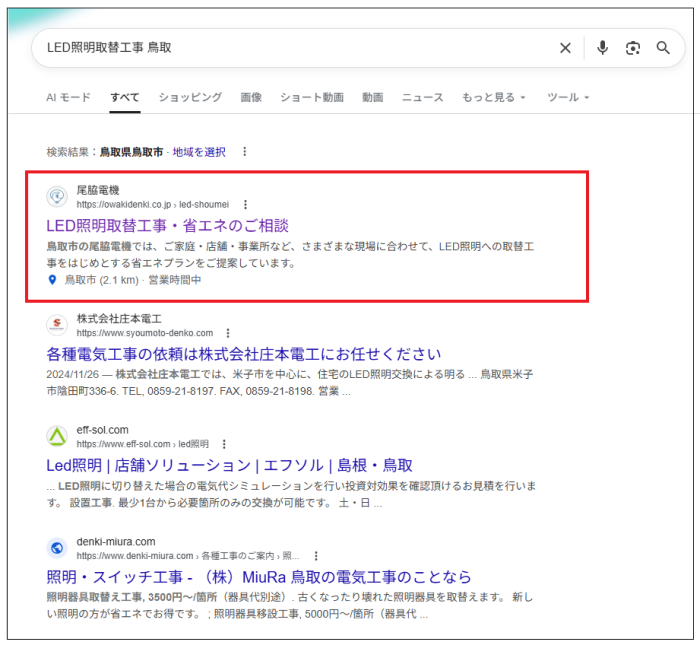Click the 鳥取市 (2.1 km) · 営業時間中 text

[133, 280]
